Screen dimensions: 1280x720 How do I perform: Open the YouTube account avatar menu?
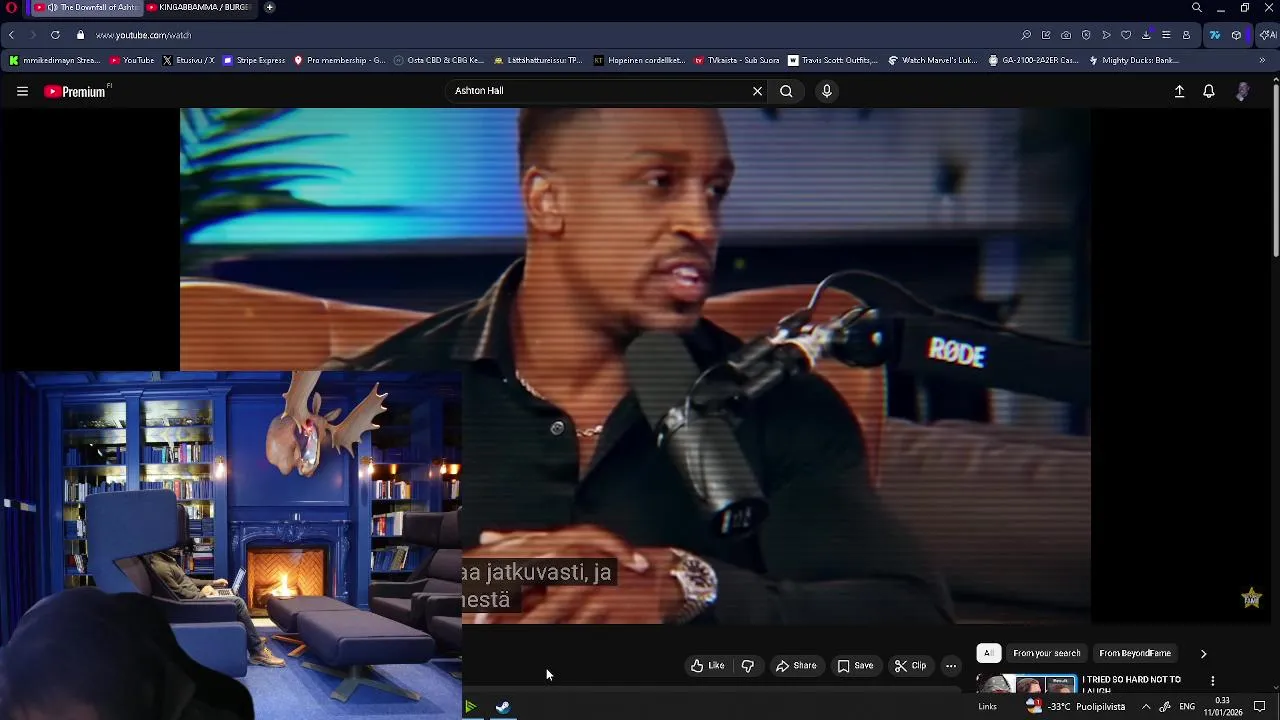click(x=1242, y=91)
